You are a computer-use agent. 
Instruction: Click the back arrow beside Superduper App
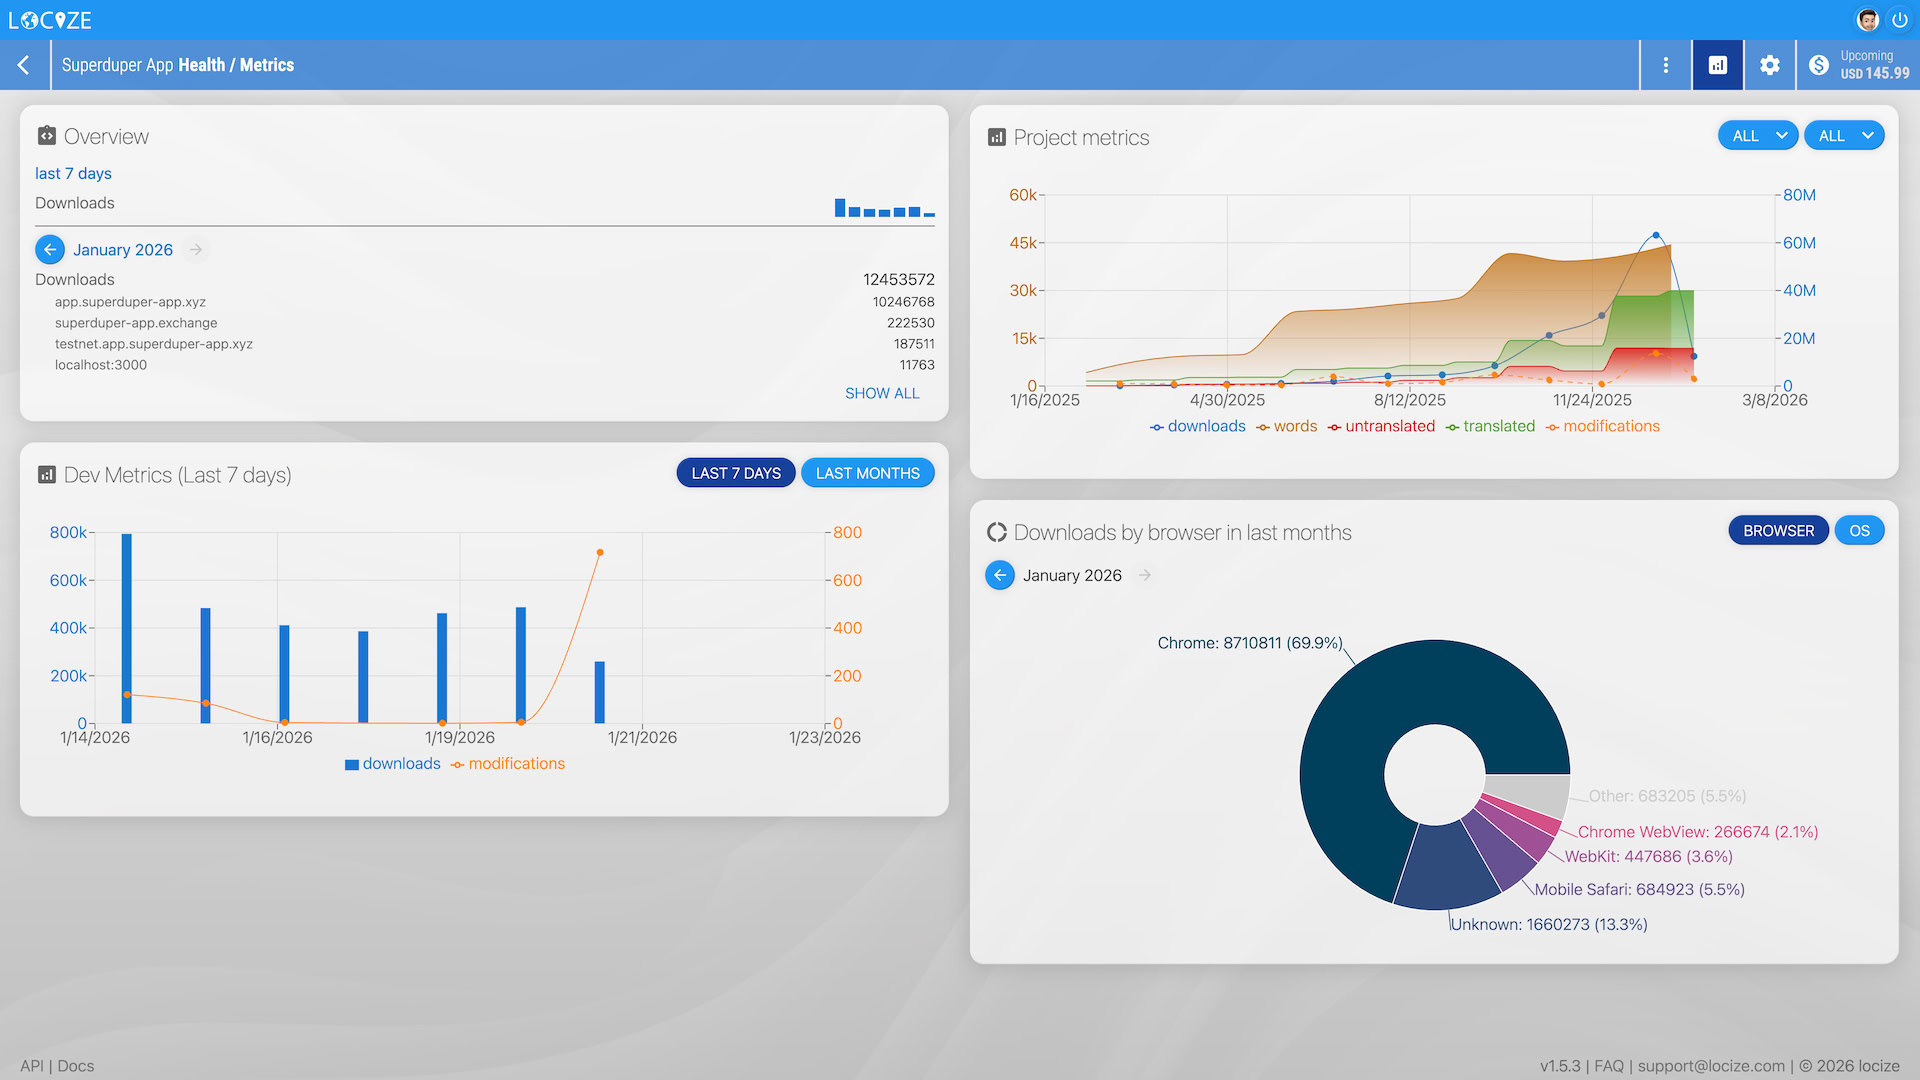tap(23, 64)
